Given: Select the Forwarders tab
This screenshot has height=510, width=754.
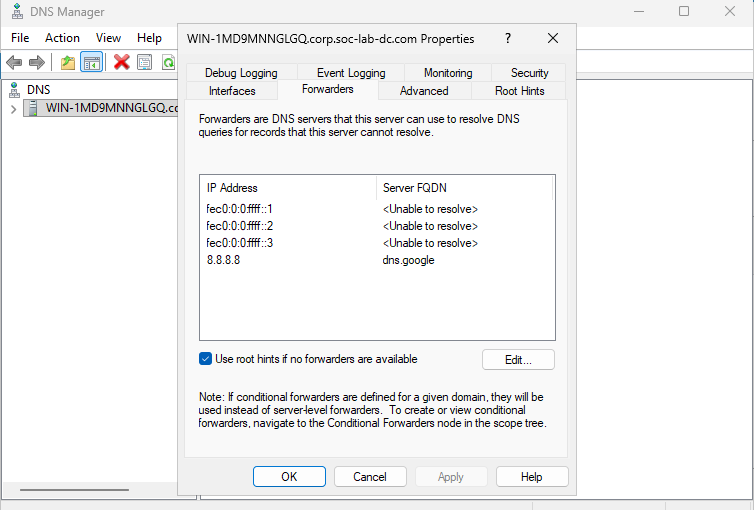Looking at the screenshot, I should click(327, 89).
